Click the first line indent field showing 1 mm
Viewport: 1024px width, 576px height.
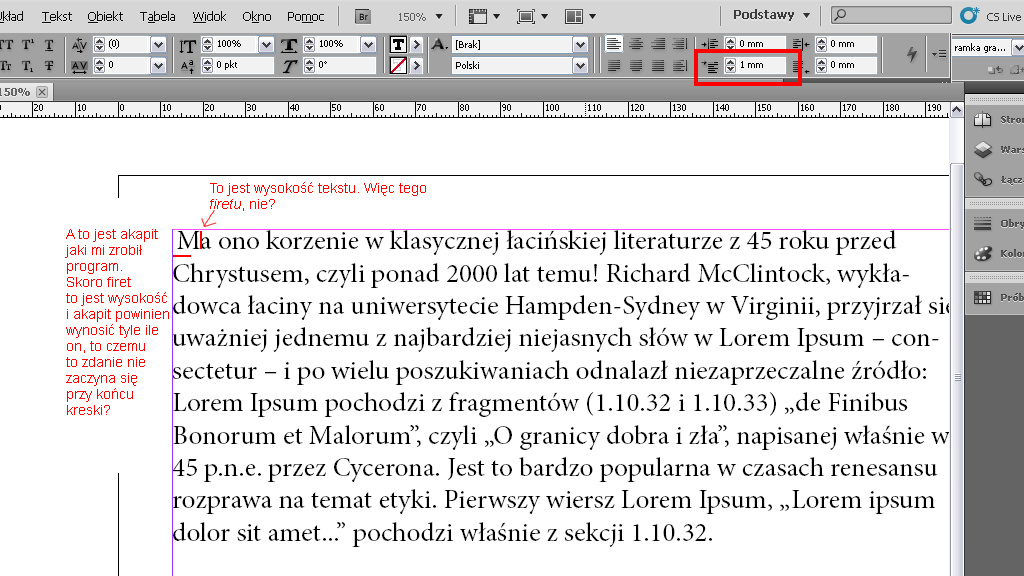click(x=762, y=65)
